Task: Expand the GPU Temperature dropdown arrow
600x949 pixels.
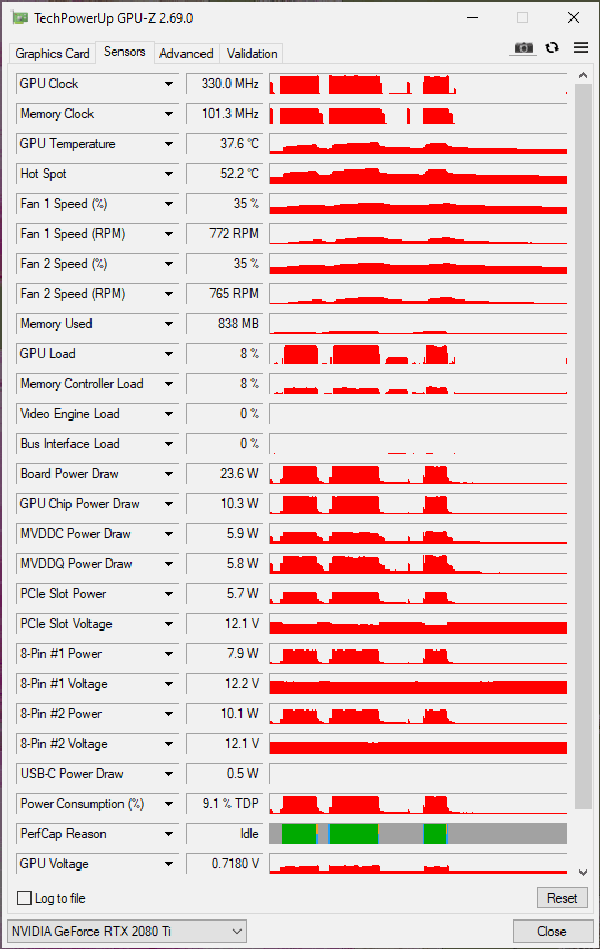Action: pos(169,144)
